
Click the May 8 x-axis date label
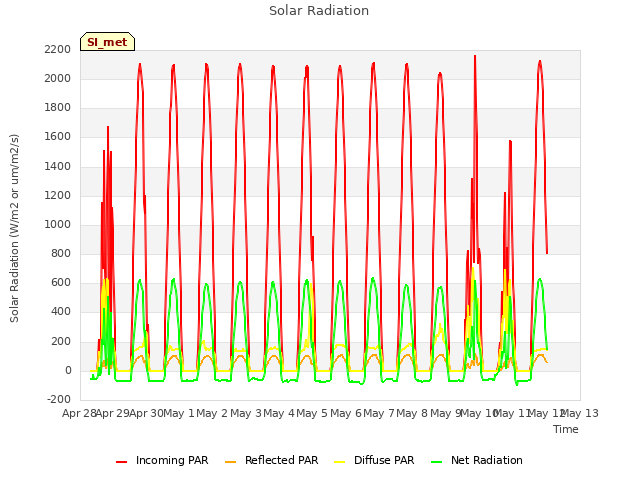412,413
